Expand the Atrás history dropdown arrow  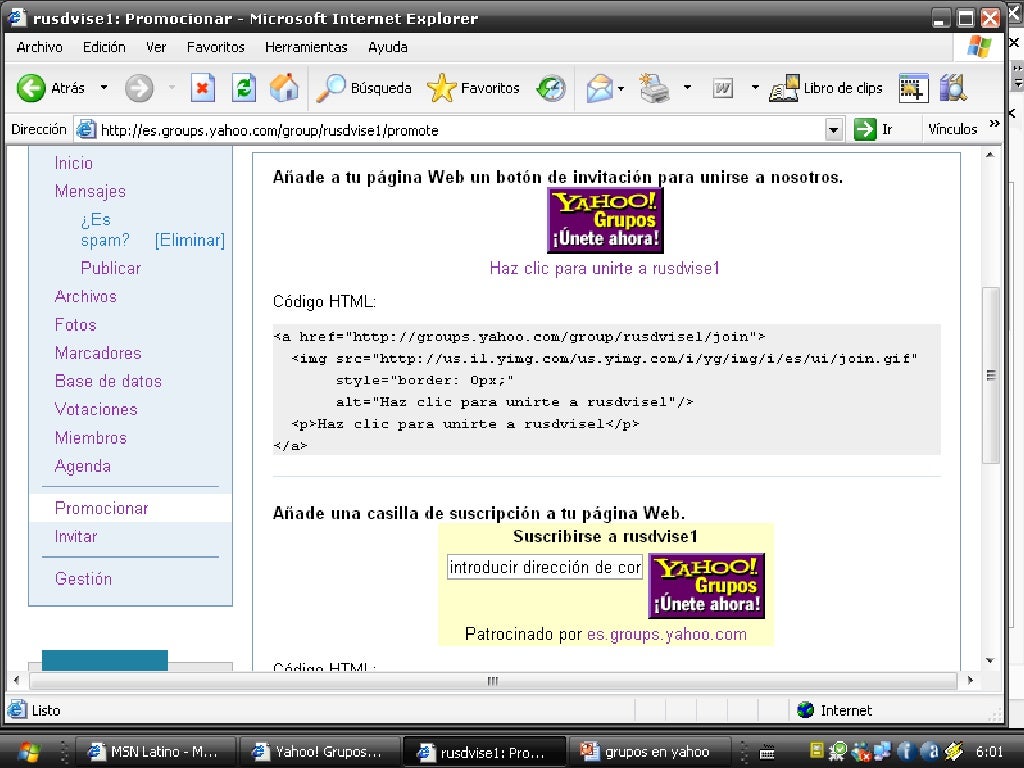pyautogui.click(x=104, y=88)
